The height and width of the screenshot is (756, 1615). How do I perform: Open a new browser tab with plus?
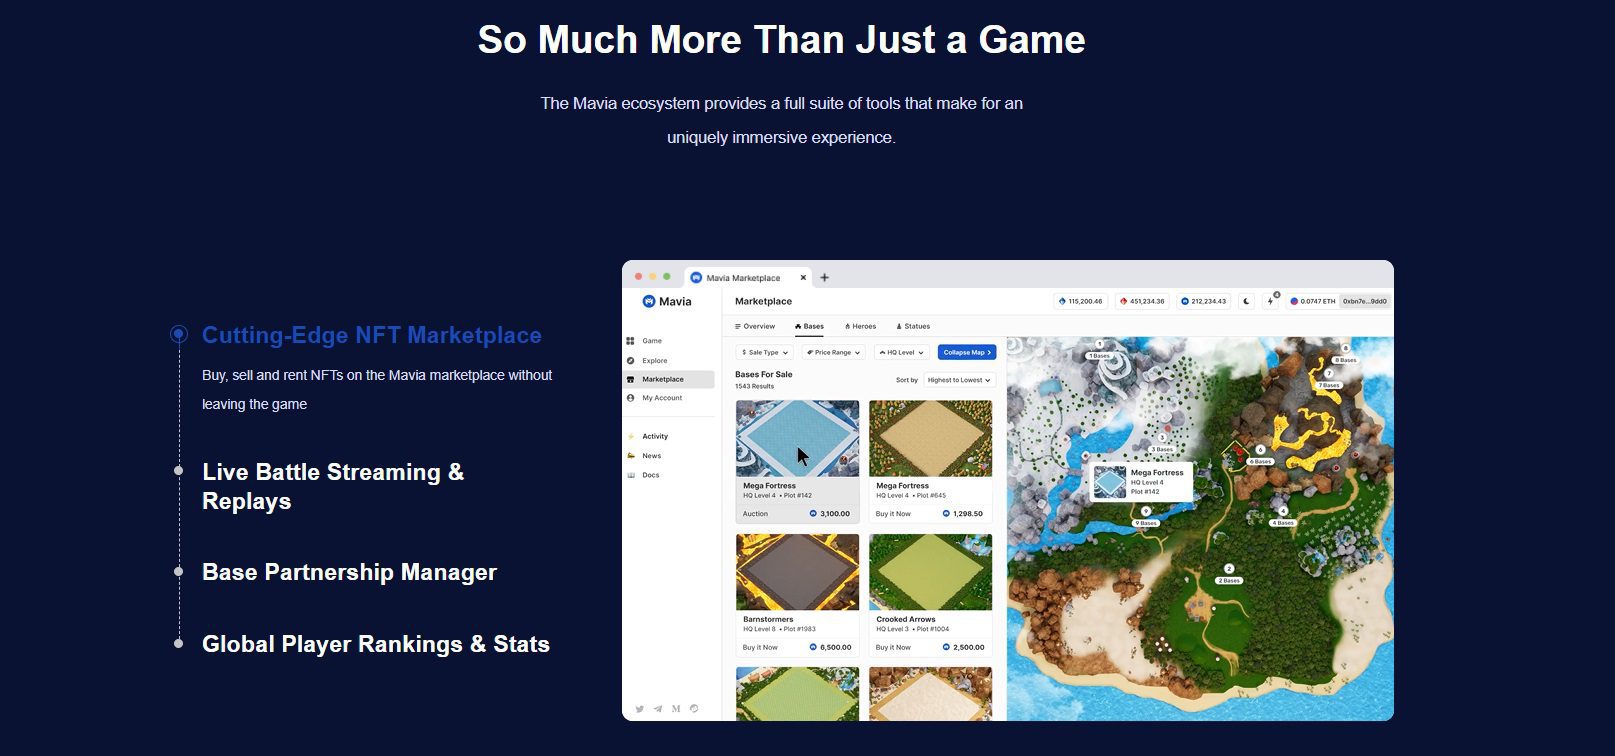(824, 278)
